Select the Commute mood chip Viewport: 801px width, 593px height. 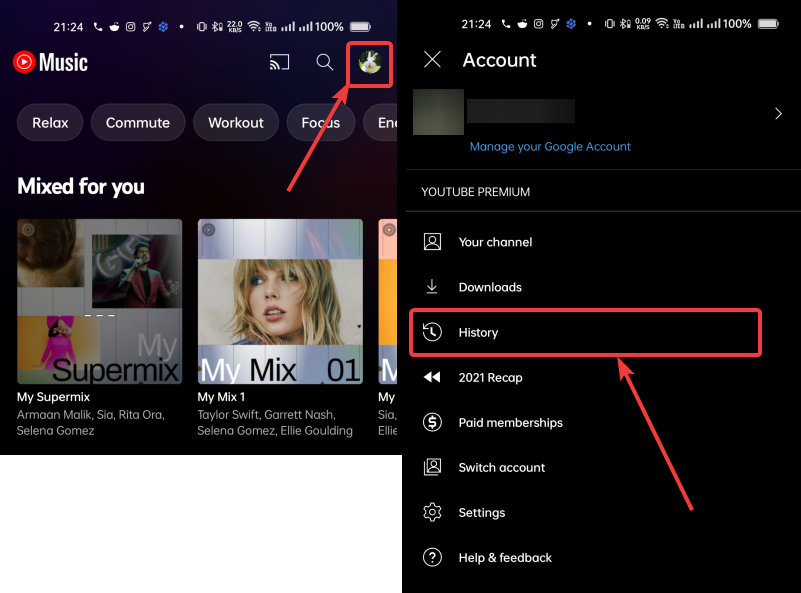point(138,123)
